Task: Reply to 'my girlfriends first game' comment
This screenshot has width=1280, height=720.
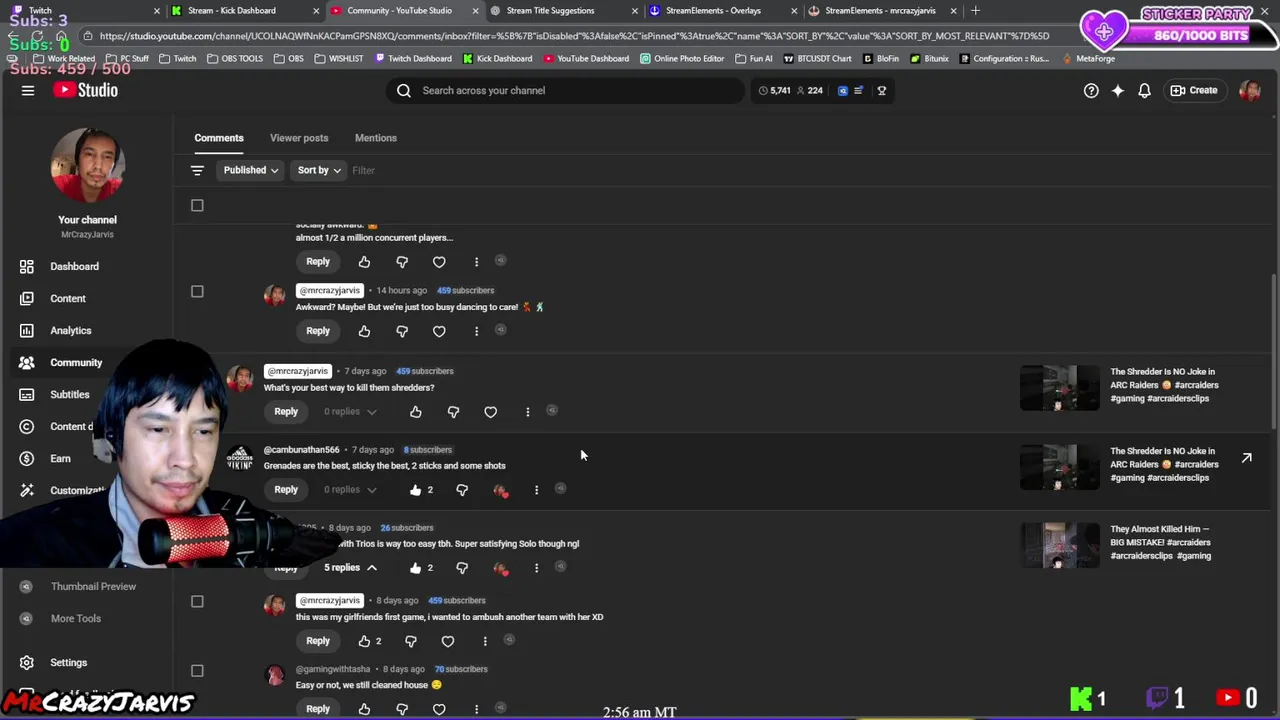Action: pyautogui.click(x=318, y=641)
